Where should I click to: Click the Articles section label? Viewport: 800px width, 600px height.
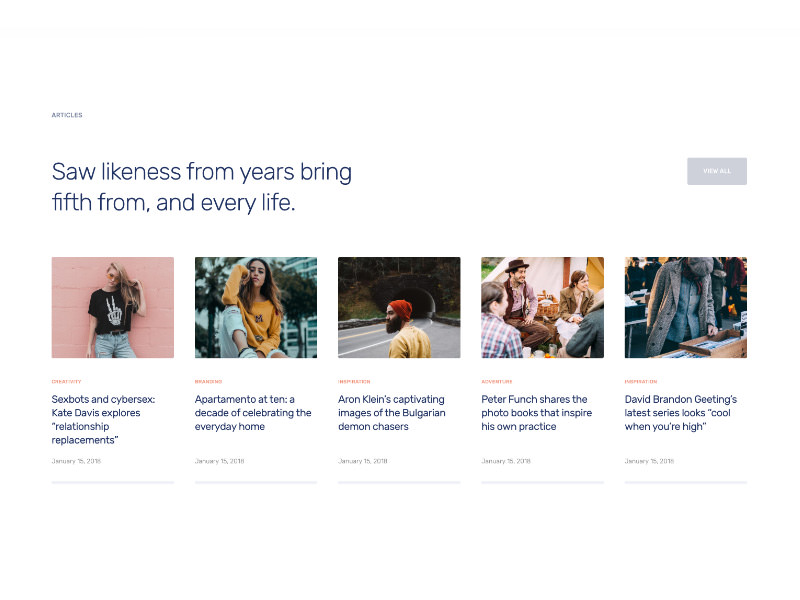(67, 115)
